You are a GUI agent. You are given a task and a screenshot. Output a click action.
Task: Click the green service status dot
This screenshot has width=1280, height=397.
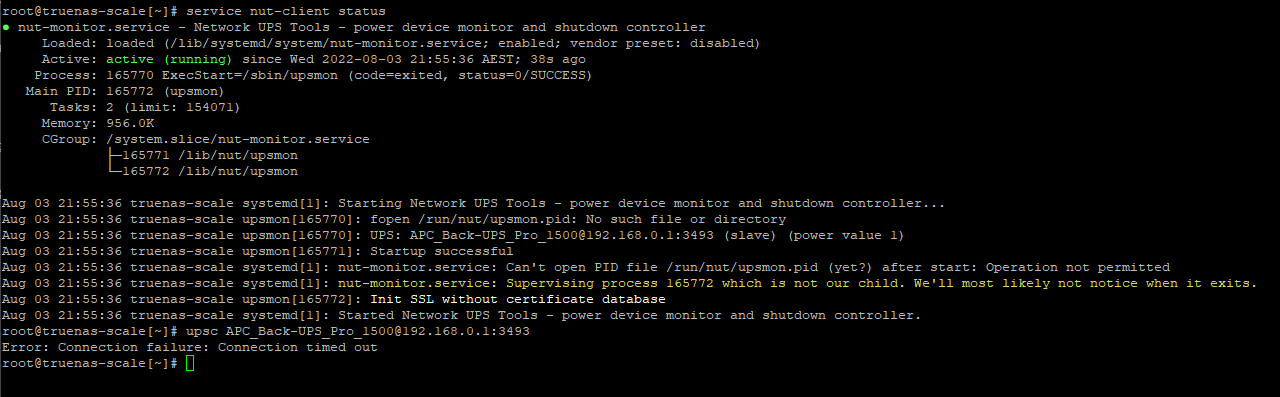tap(6, 28)
